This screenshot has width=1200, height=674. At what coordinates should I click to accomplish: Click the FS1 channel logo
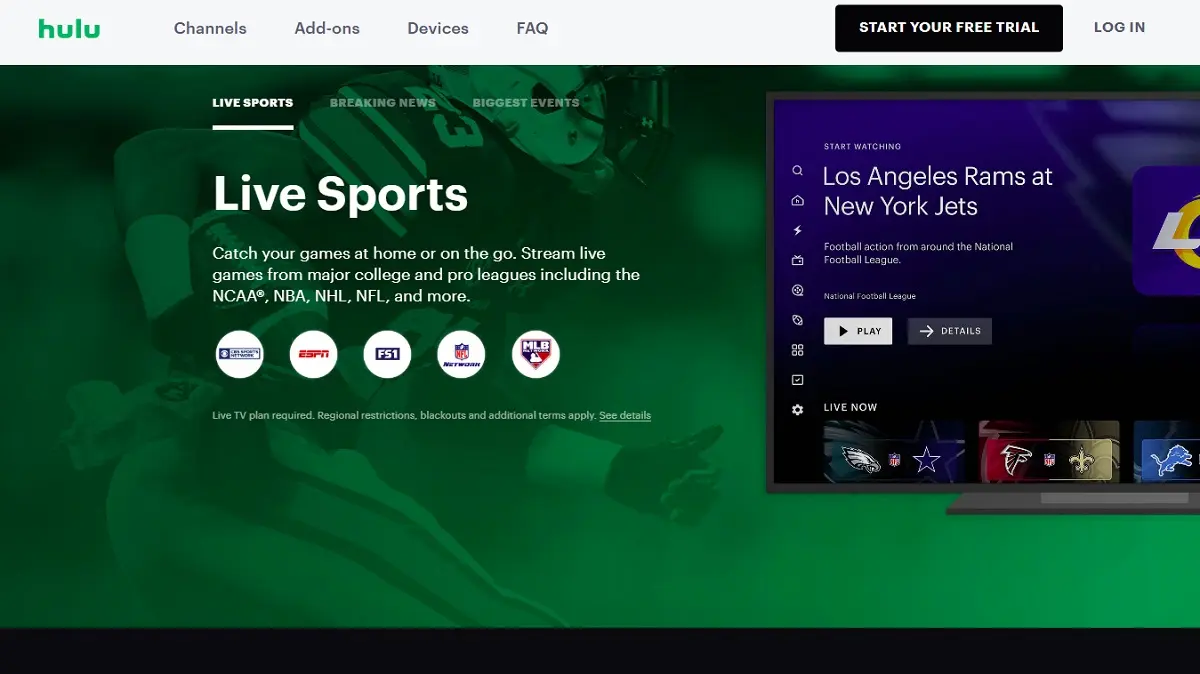pos(387,354)
